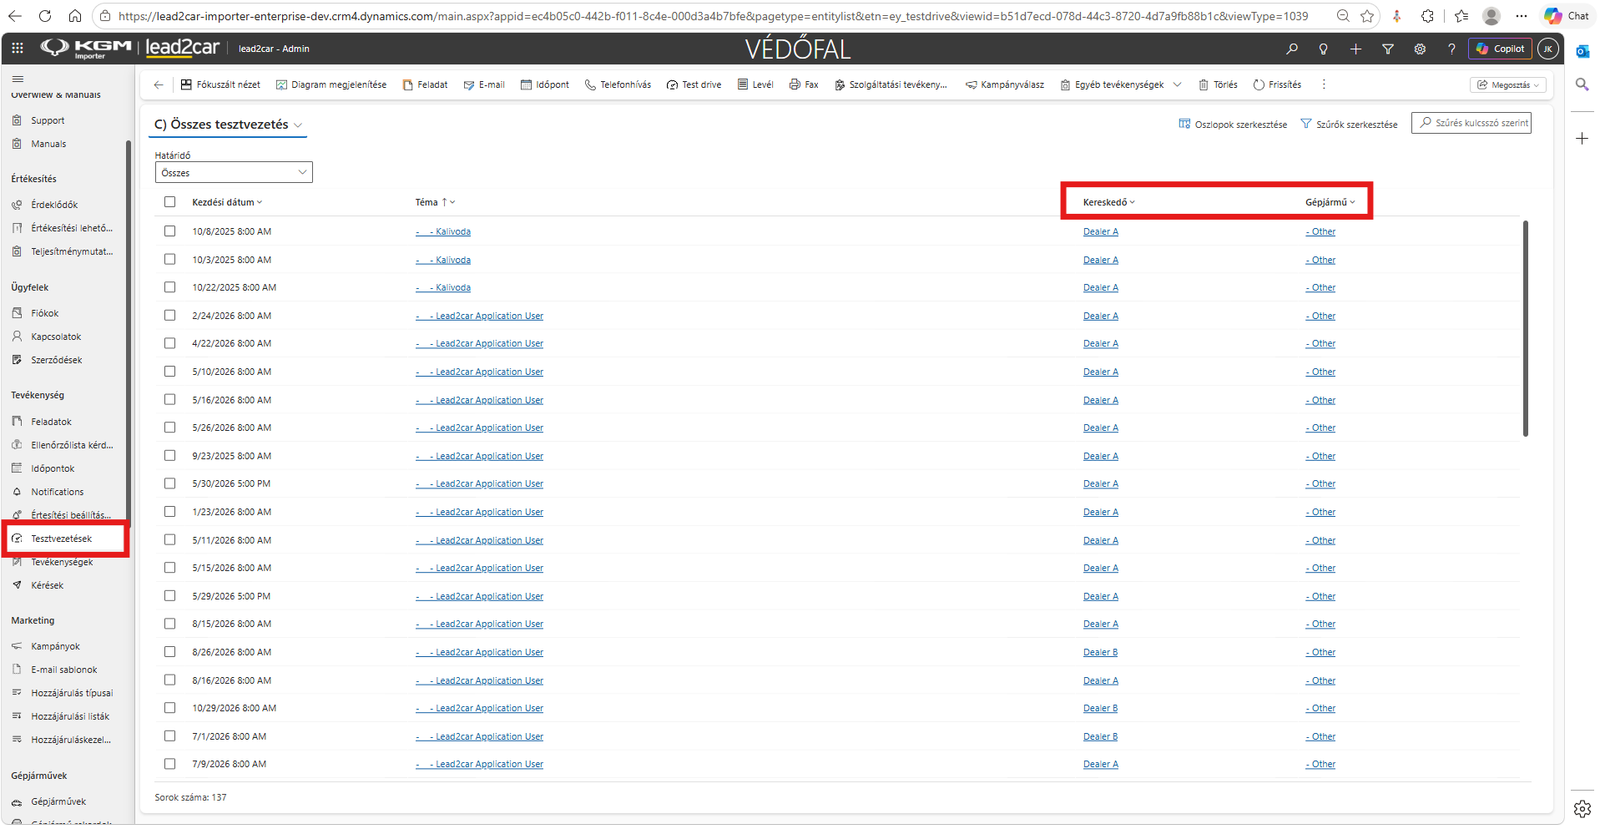
Task: Check the row dated 10/8/2025 8:00 AM
Action: (170, 231)
